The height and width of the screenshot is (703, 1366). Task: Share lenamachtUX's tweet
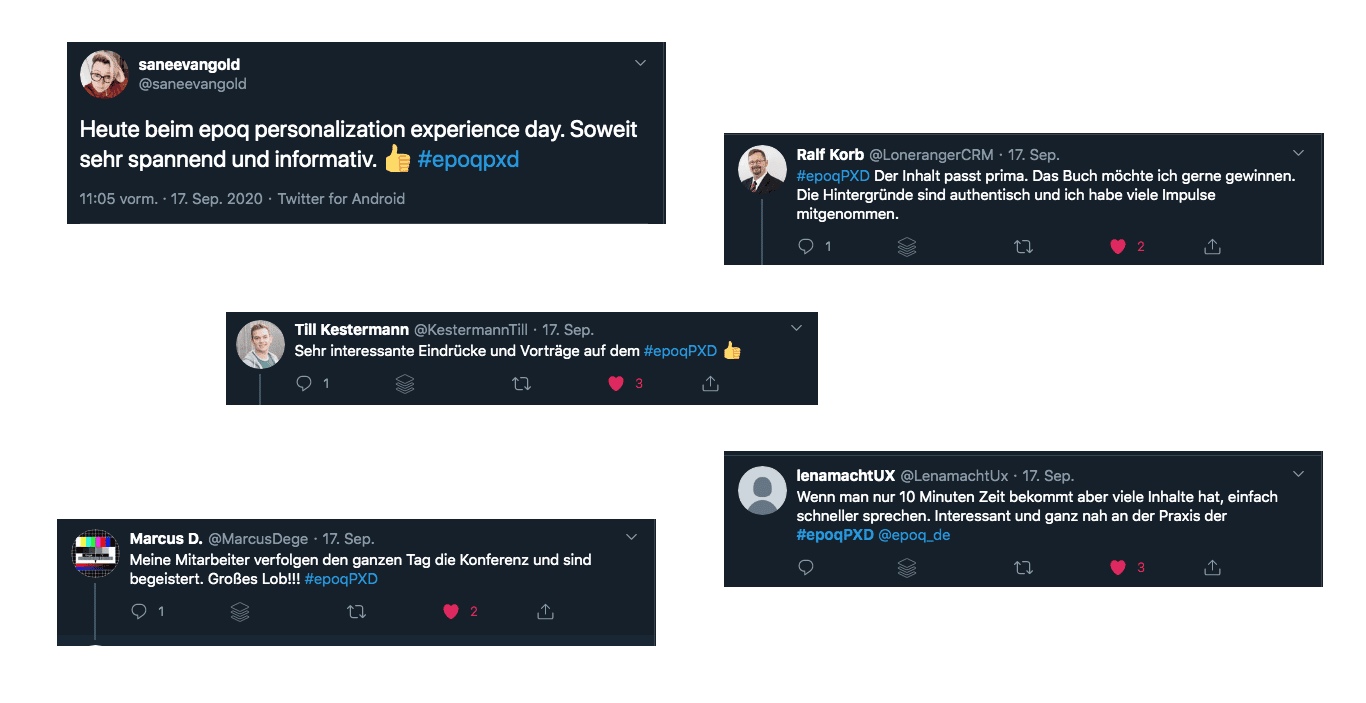coord(1212,567)
